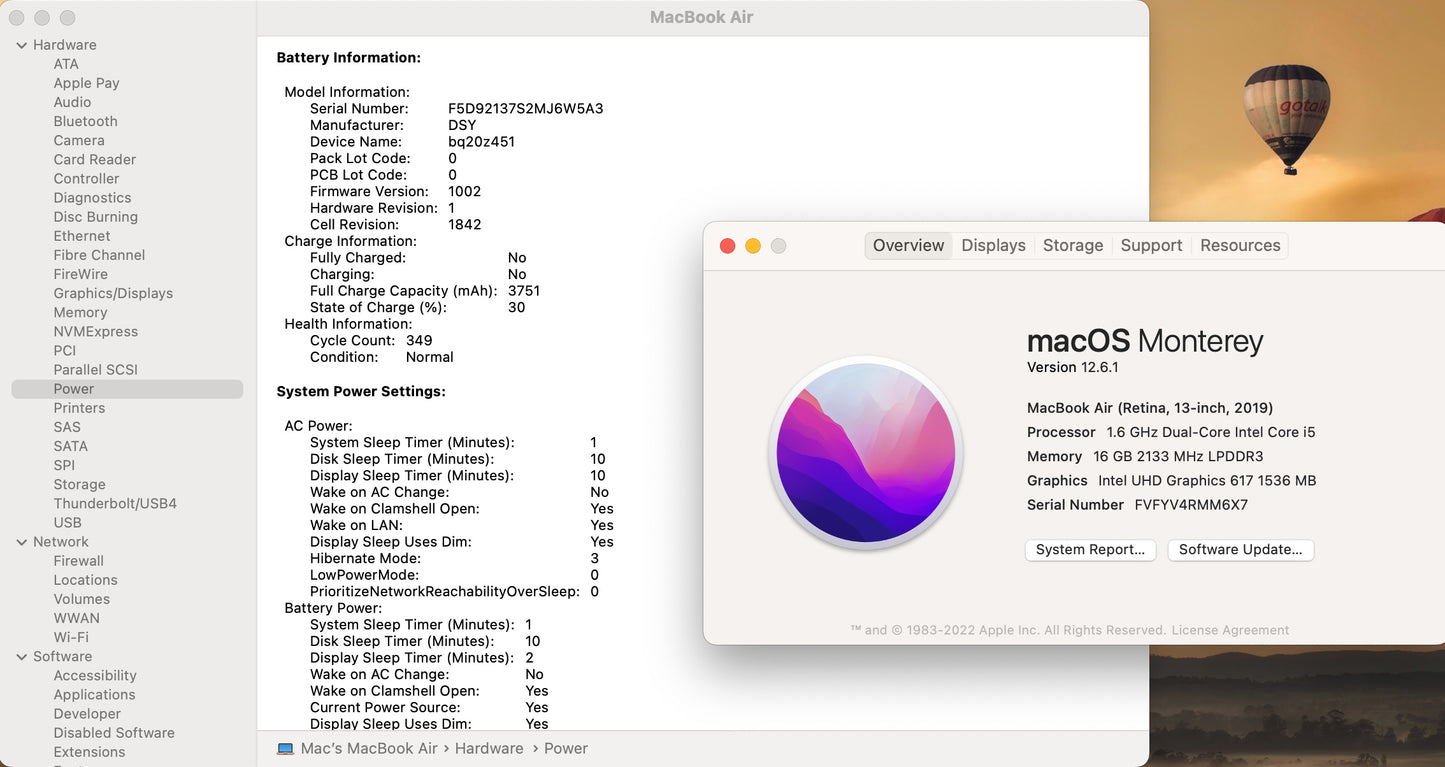Viewport: 1445px width, 767px height.
Task: Click the Device Name value bq20z451
Action: click(482, 142)
